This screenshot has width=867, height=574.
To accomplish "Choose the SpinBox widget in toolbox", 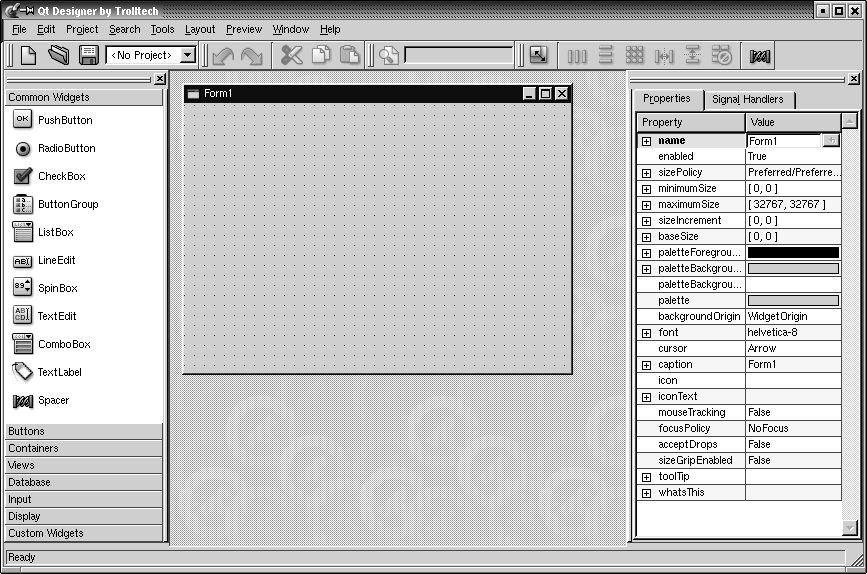I will [x=57, y=288].
